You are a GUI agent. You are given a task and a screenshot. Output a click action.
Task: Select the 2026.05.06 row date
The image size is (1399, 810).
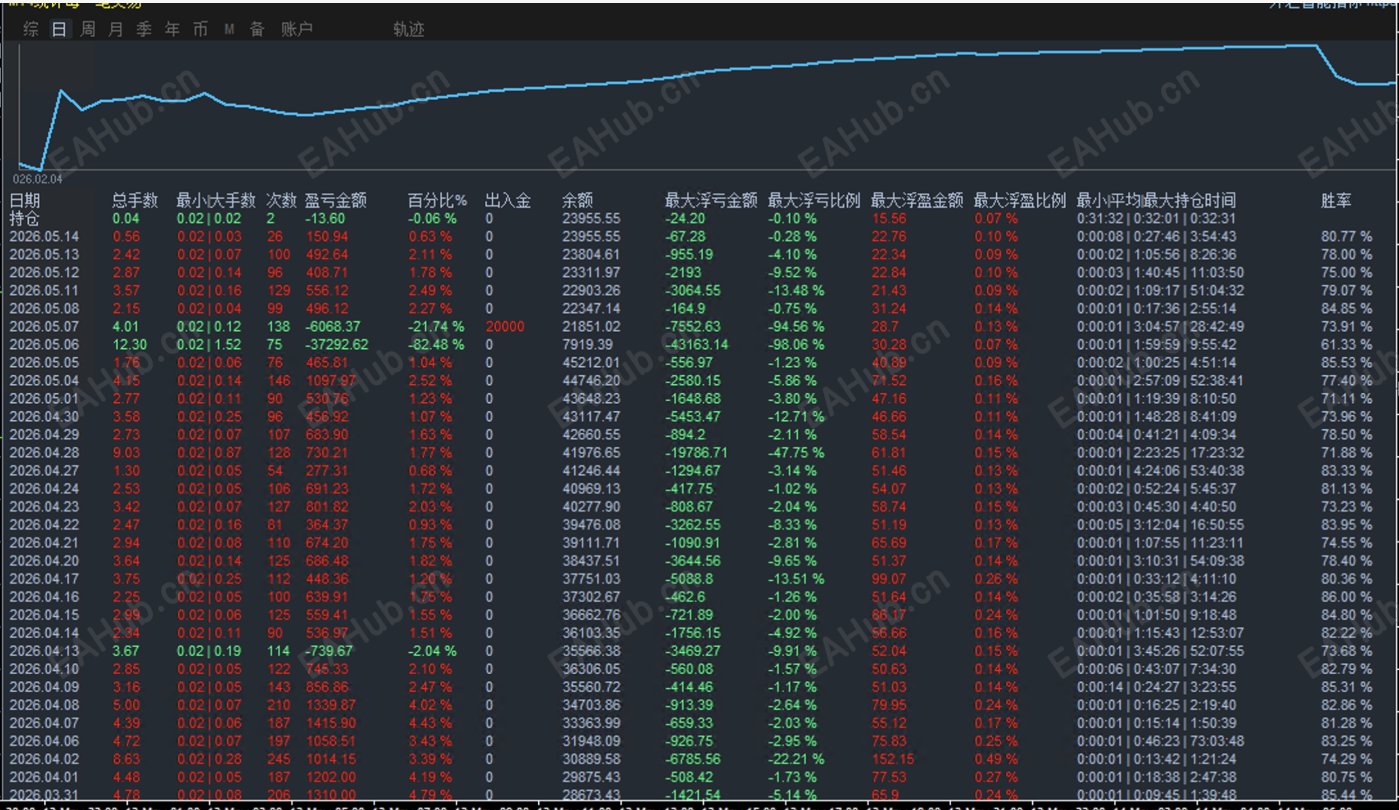coord(44,345)
